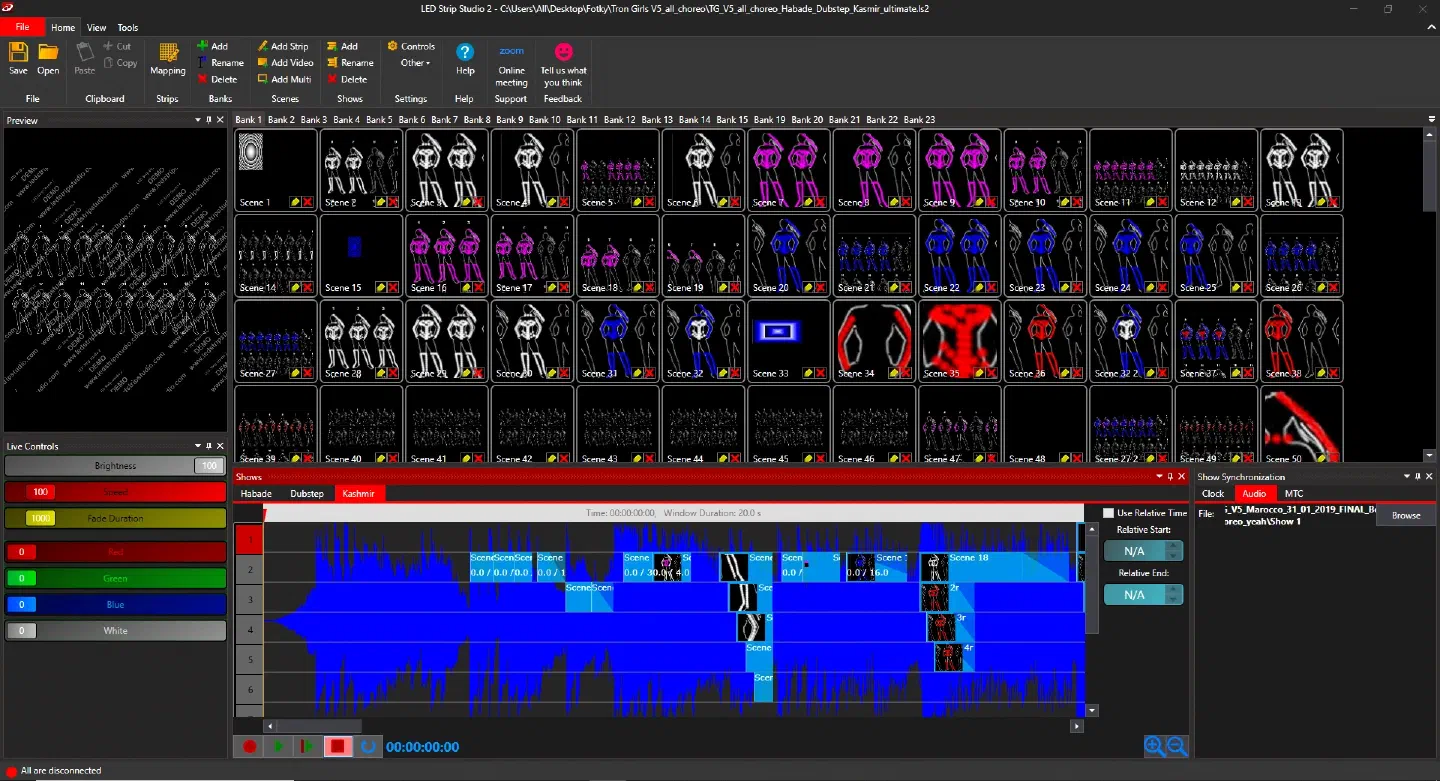Click the Browse button for audio file
This screenshot has width=1440, height=781.
(1406, 515)
